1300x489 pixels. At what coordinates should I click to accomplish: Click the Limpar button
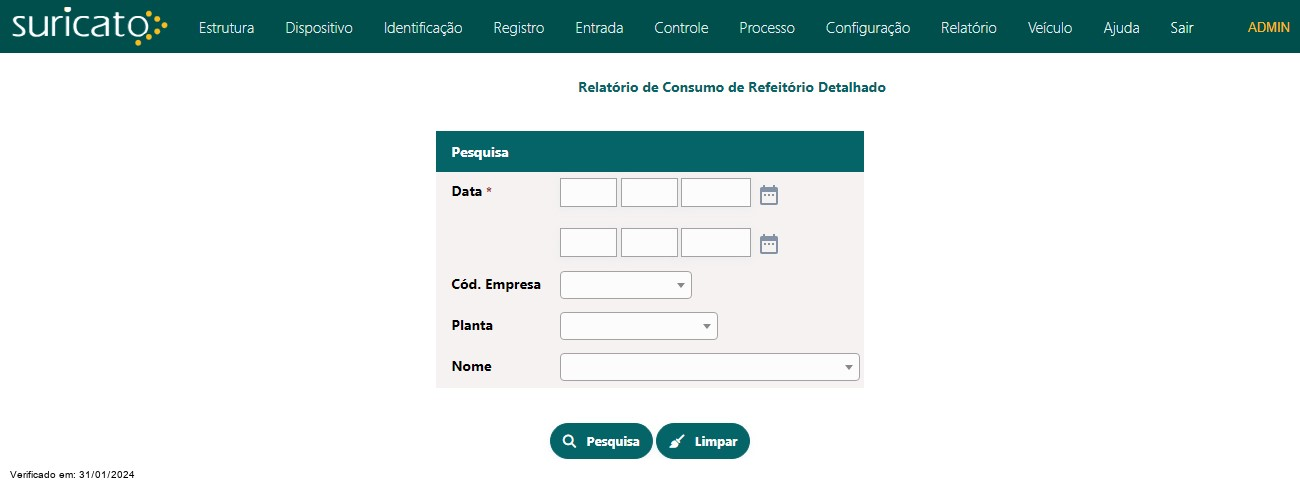pyautogui.click(x=703, y=441)
